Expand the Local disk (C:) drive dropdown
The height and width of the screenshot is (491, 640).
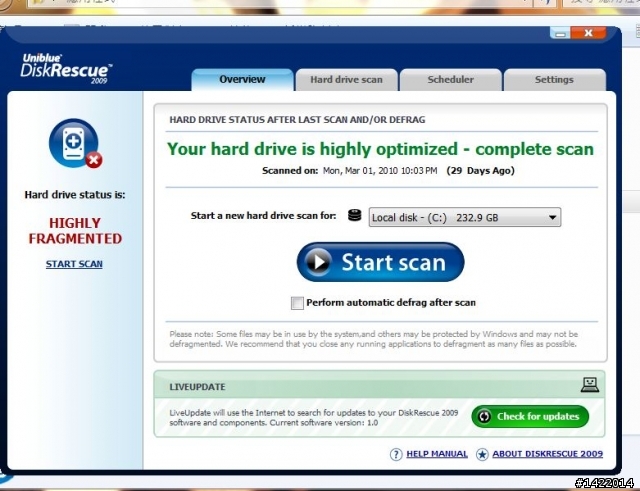[x=464, y=217]
